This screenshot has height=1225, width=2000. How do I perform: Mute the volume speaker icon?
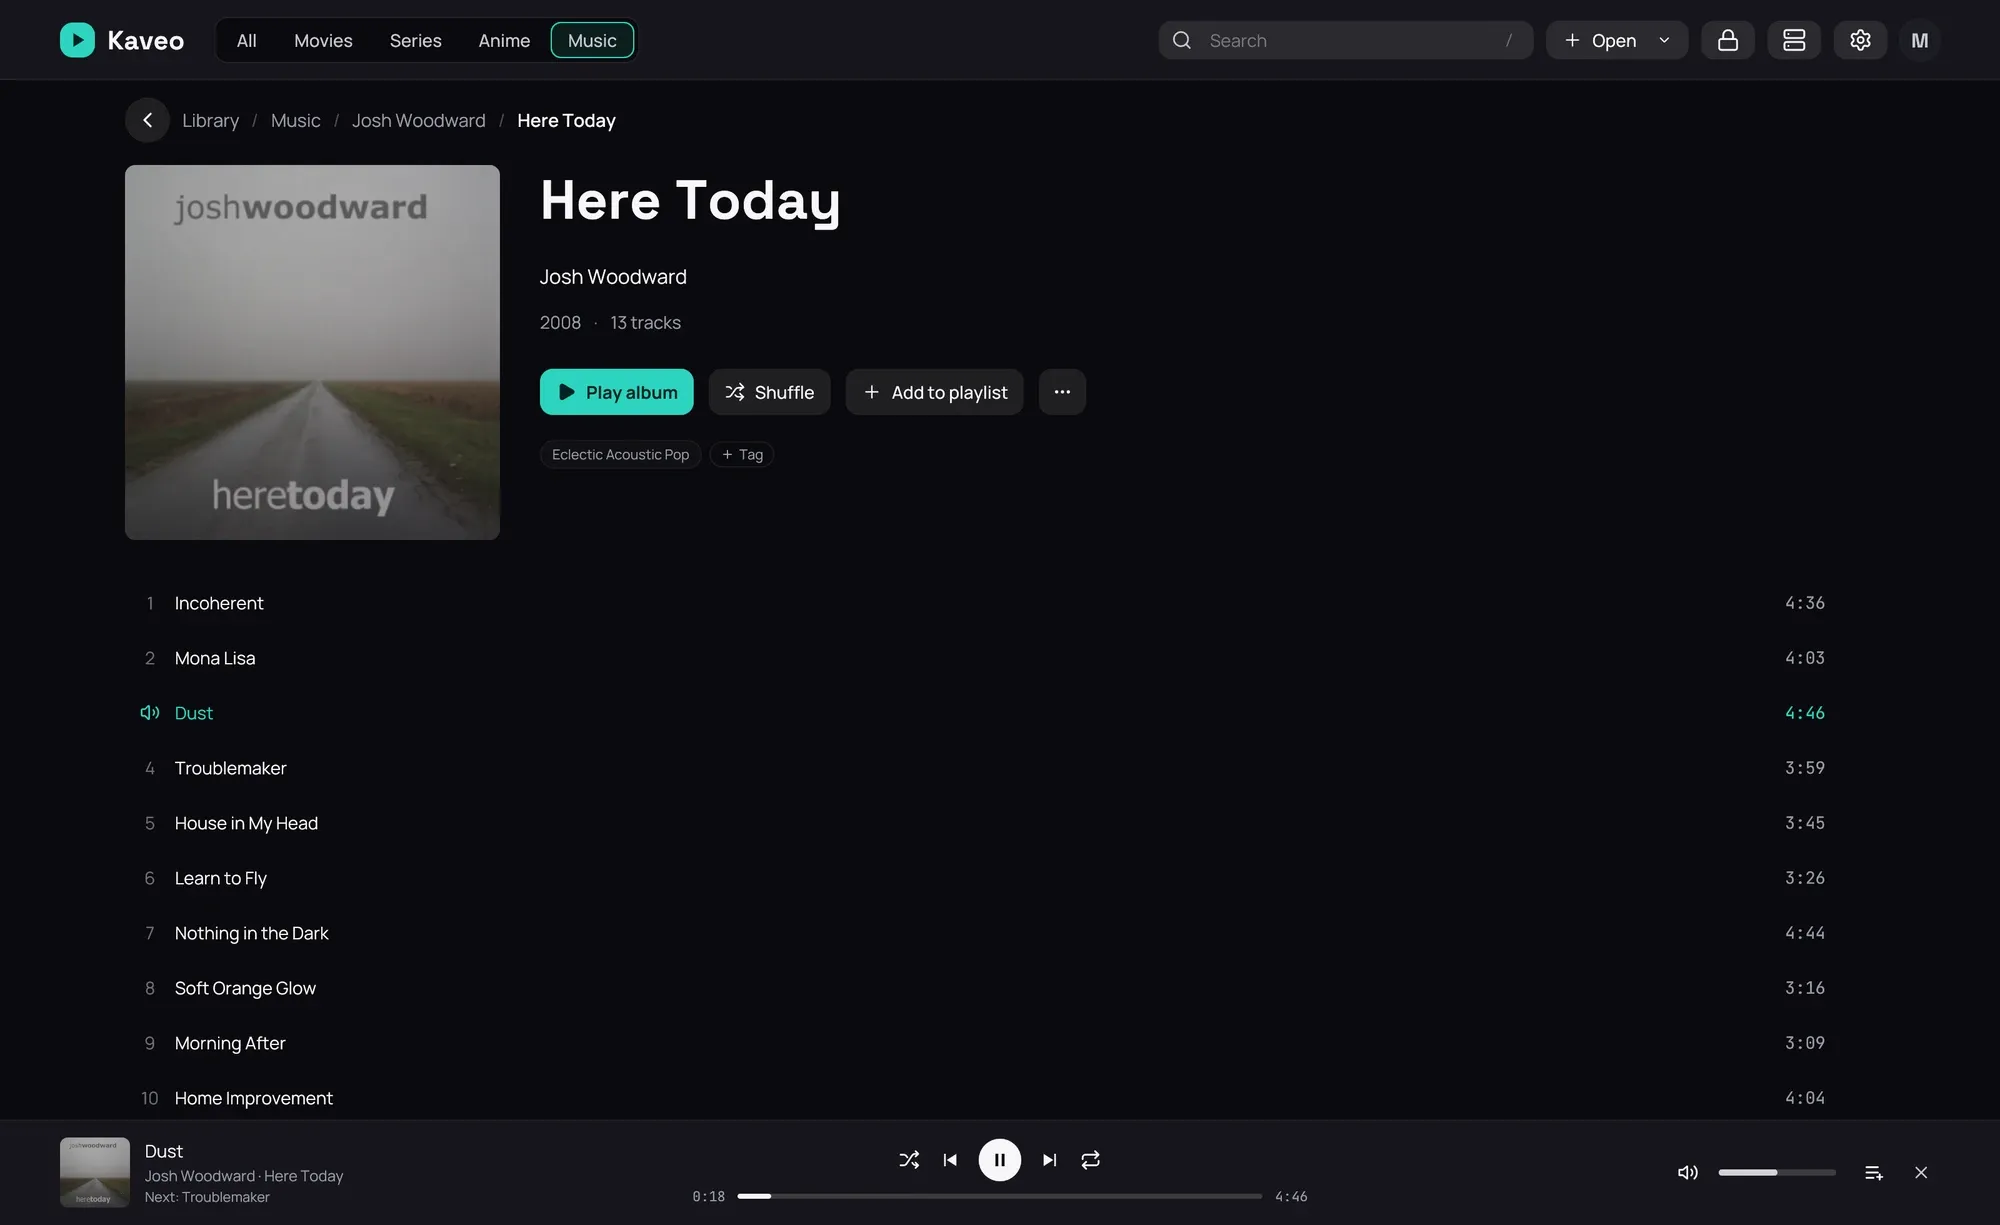(x=1688, y=1172)
